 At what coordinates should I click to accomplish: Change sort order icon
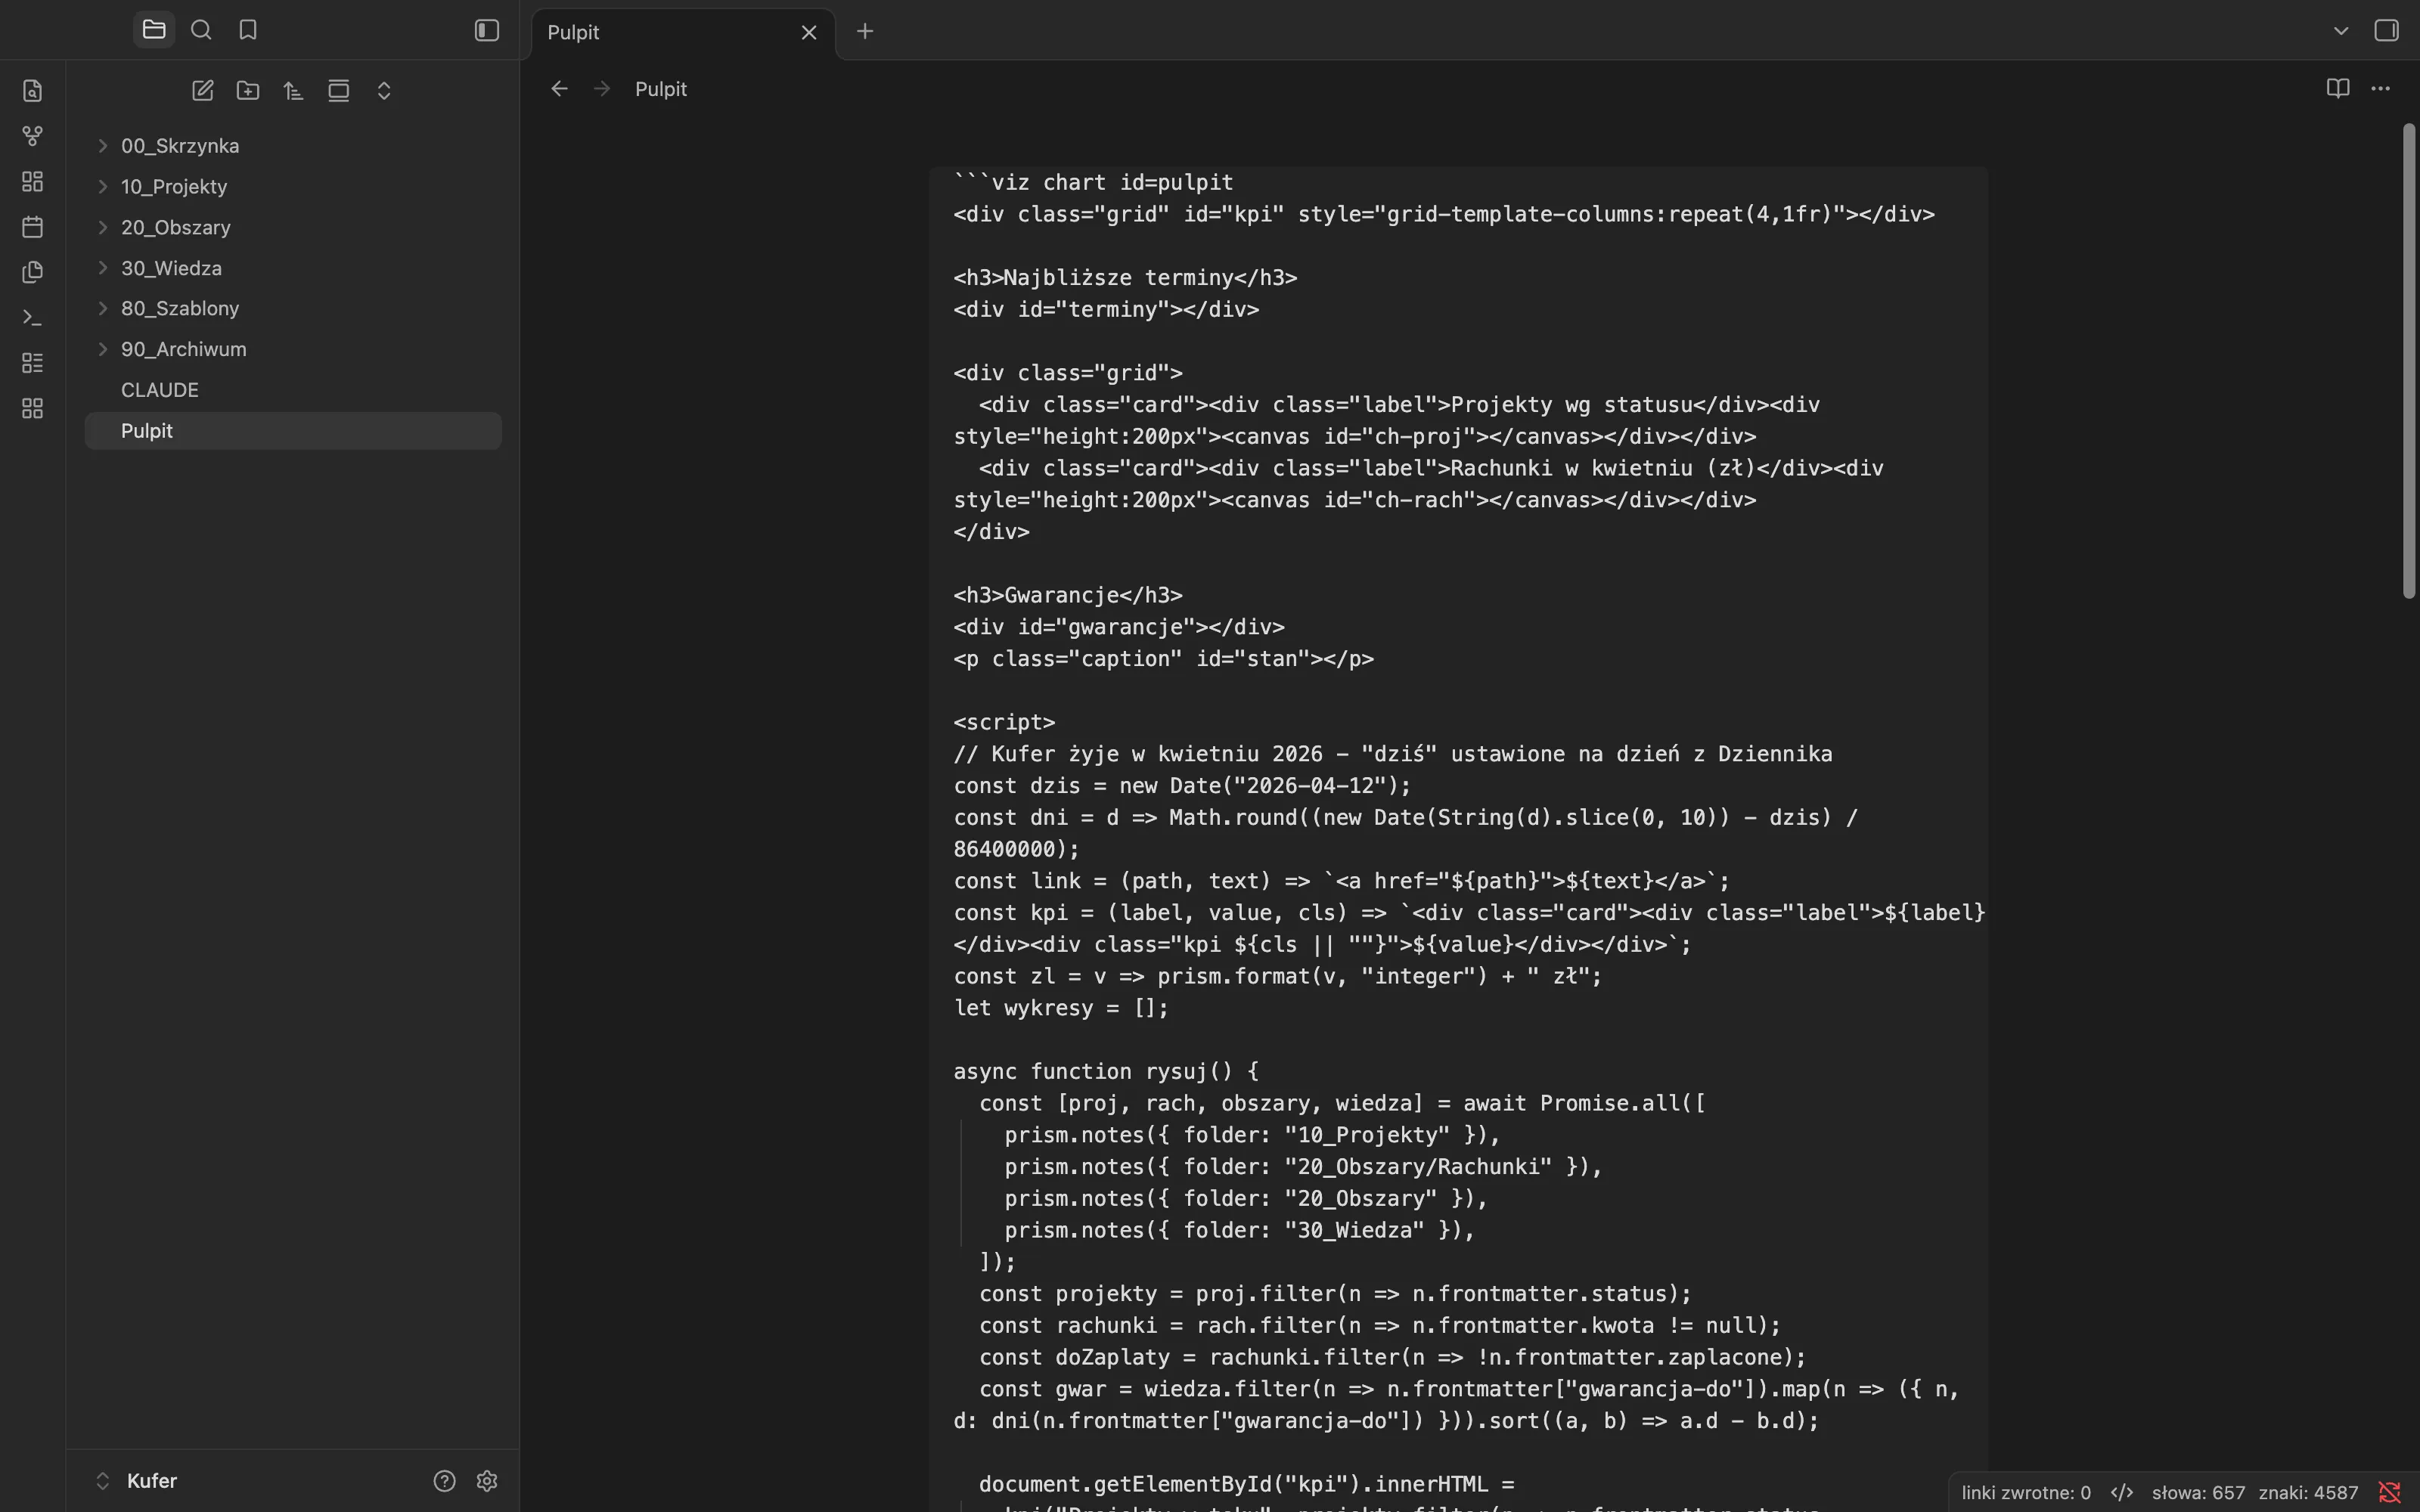click(x=293, y=91)
